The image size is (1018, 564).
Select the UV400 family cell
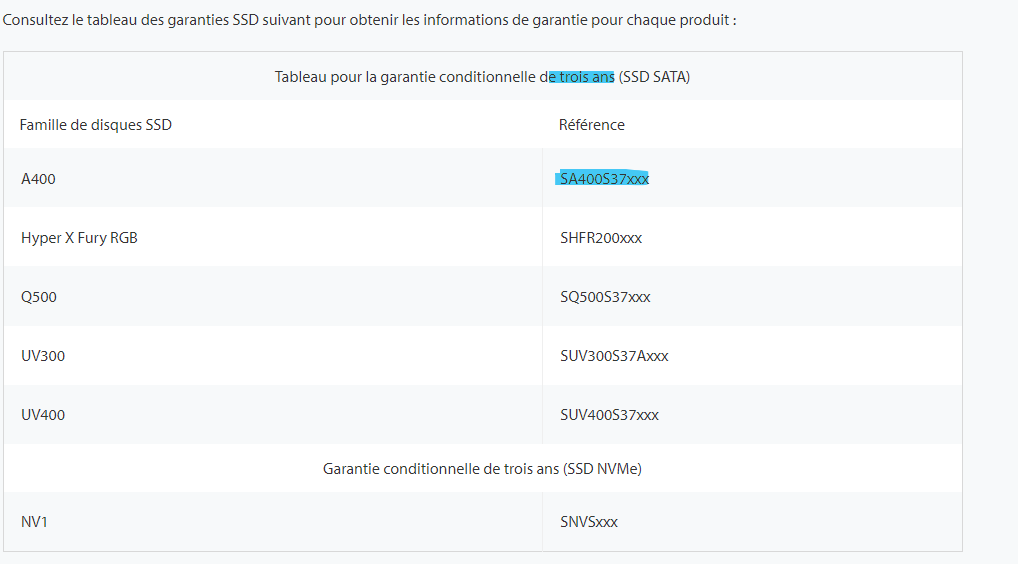43,415
